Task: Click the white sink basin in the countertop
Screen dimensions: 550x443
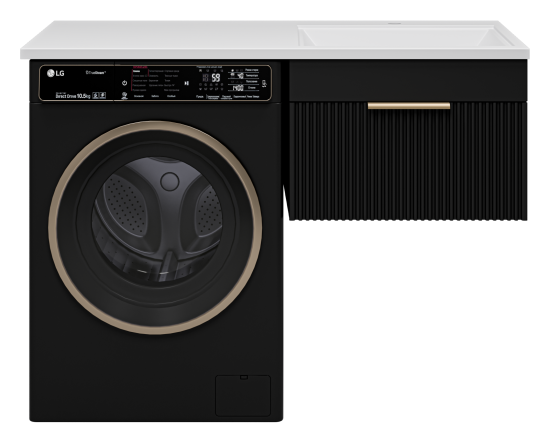Action: click(403, 36)
